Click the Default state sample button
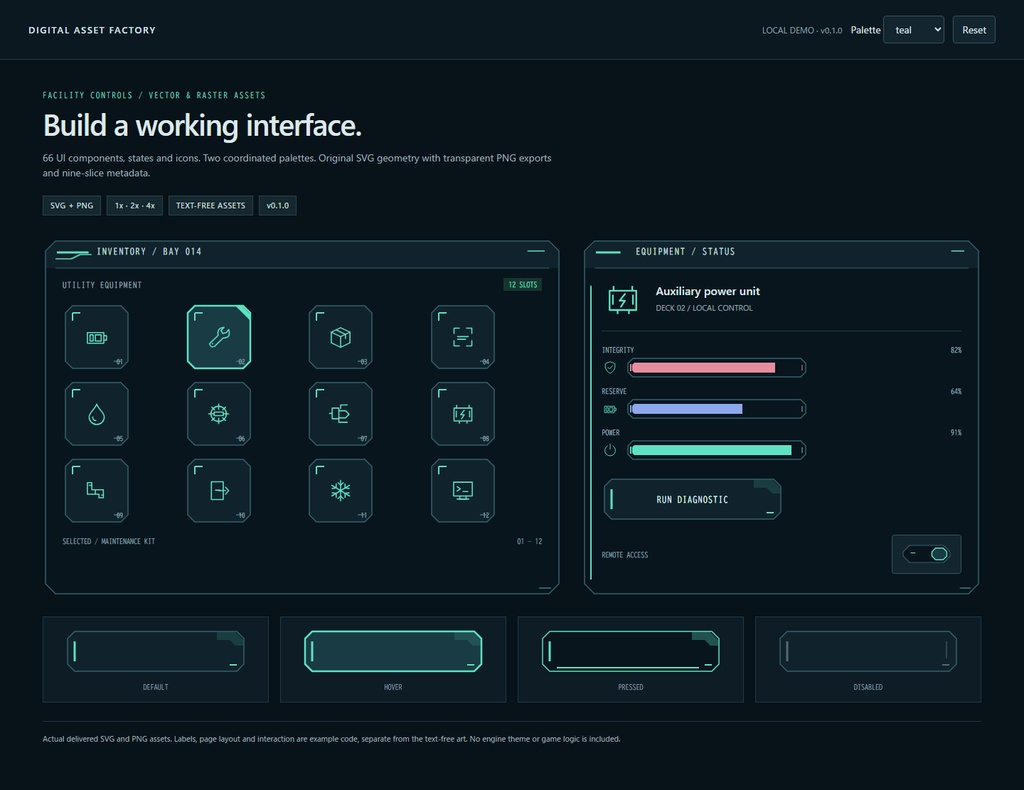Image resolution: width=1024 pixels, height=790 pixels. click(x=155, y=651)
